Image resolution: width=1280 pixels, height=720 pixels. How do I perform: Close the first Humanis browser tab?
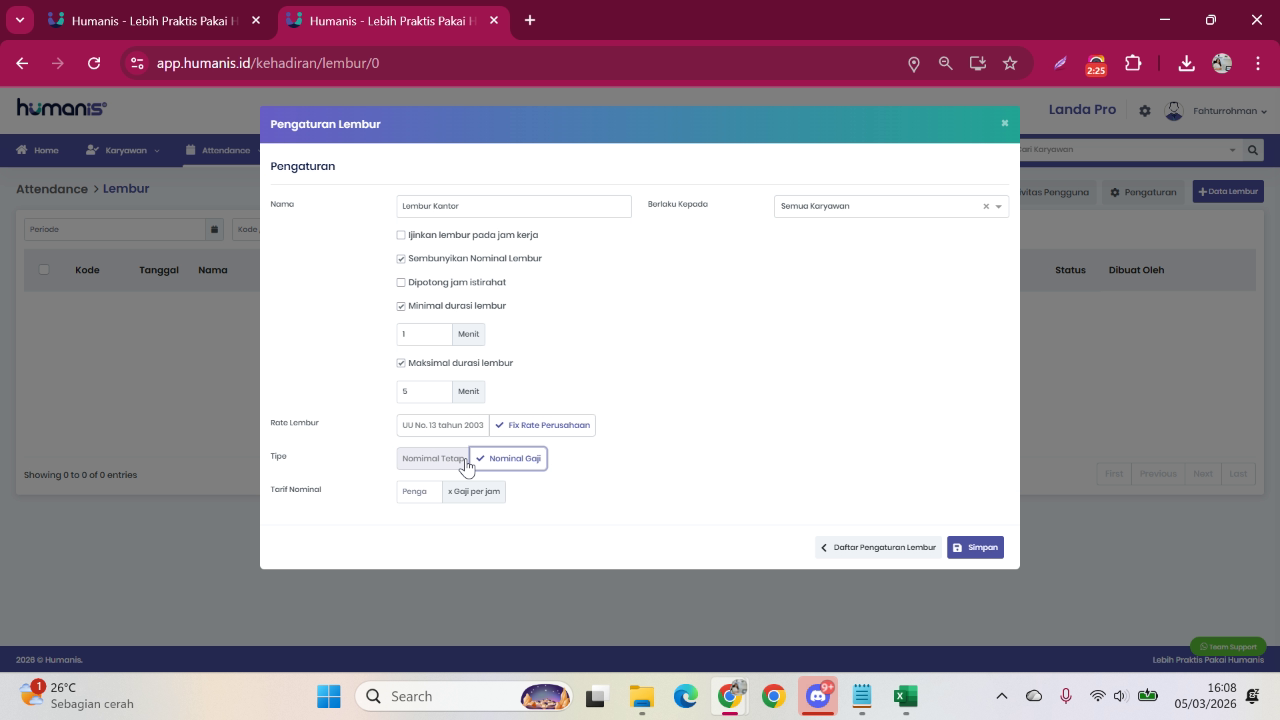point(257,20)
